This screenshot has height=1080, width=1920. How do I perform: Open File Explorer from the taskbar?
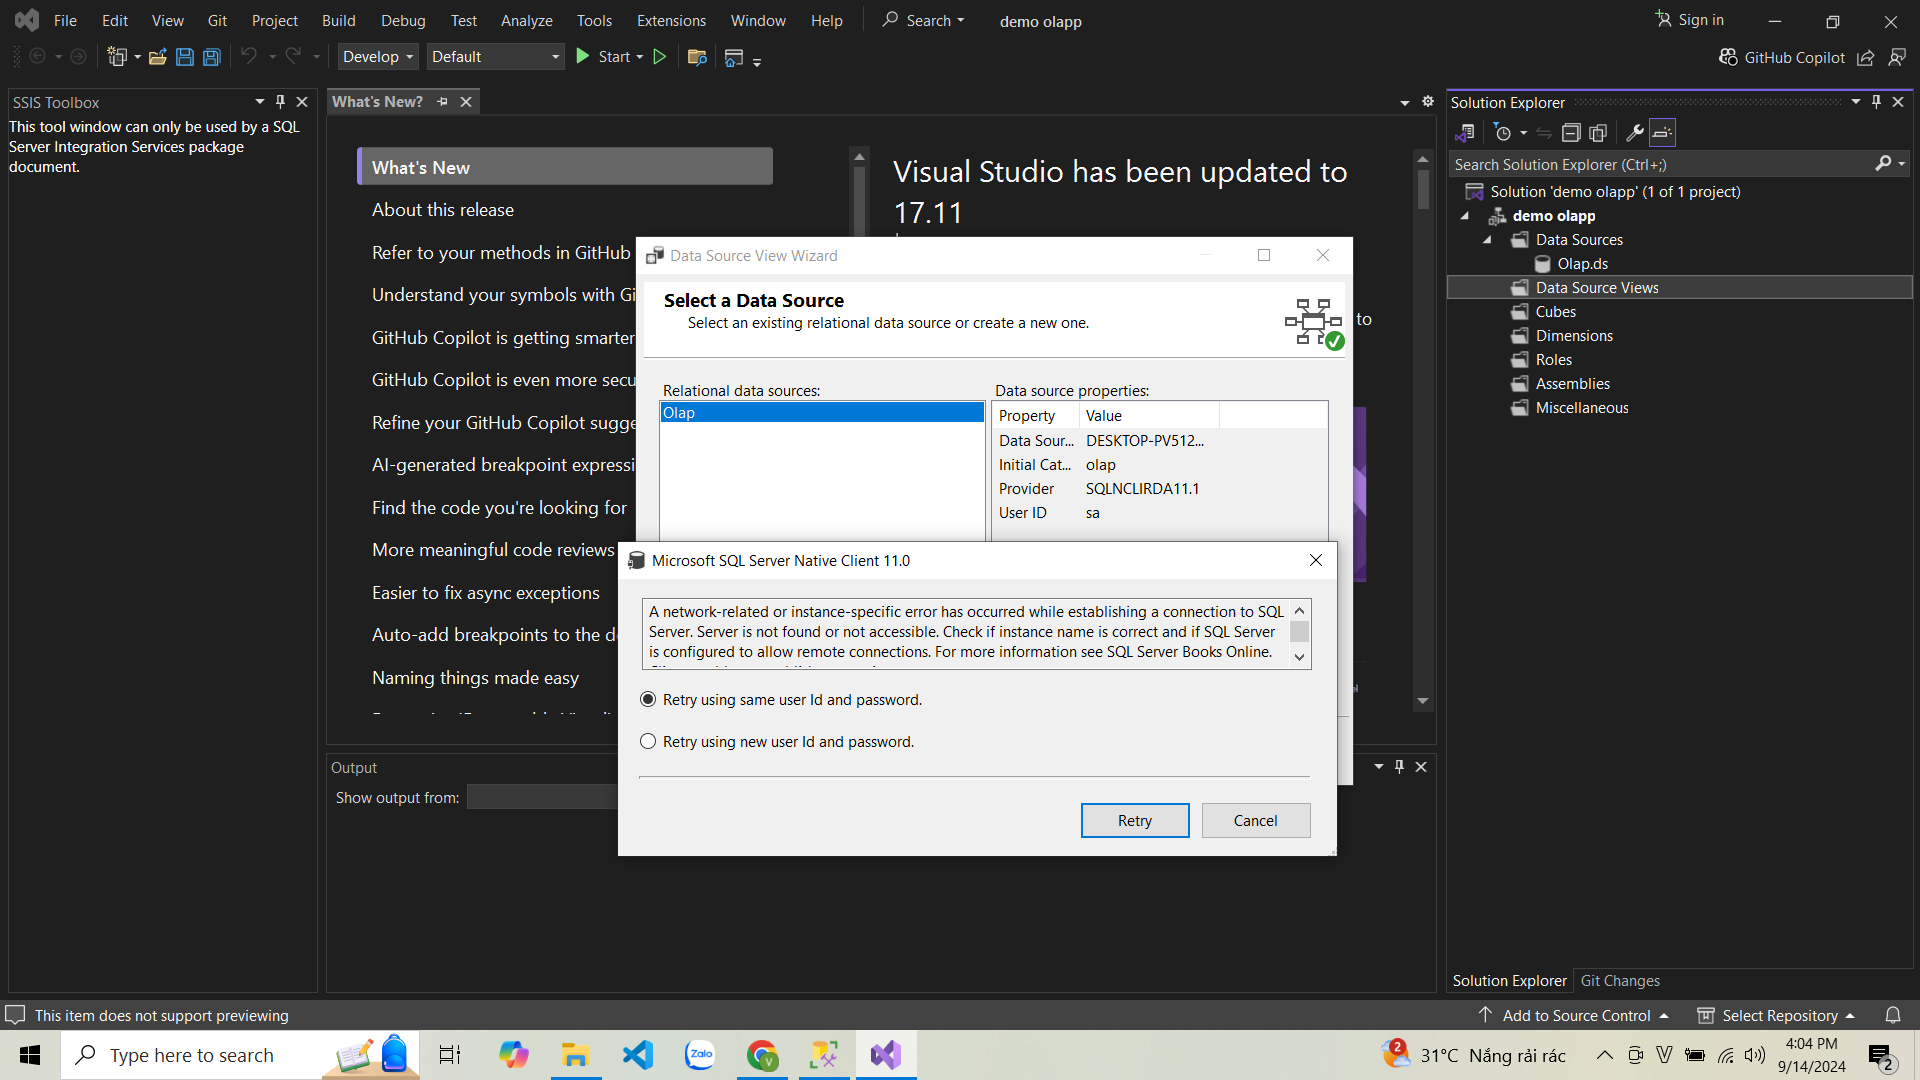pos(575,1055)
